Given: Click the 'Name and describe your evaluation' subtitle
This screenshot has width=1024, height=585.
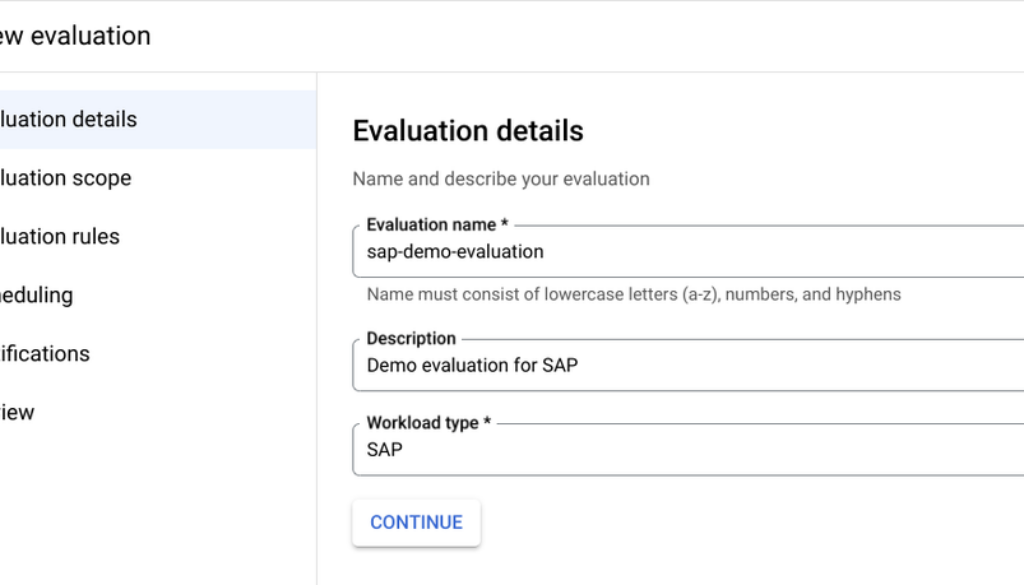Looking at the screenshot, I should click(501, 179).
